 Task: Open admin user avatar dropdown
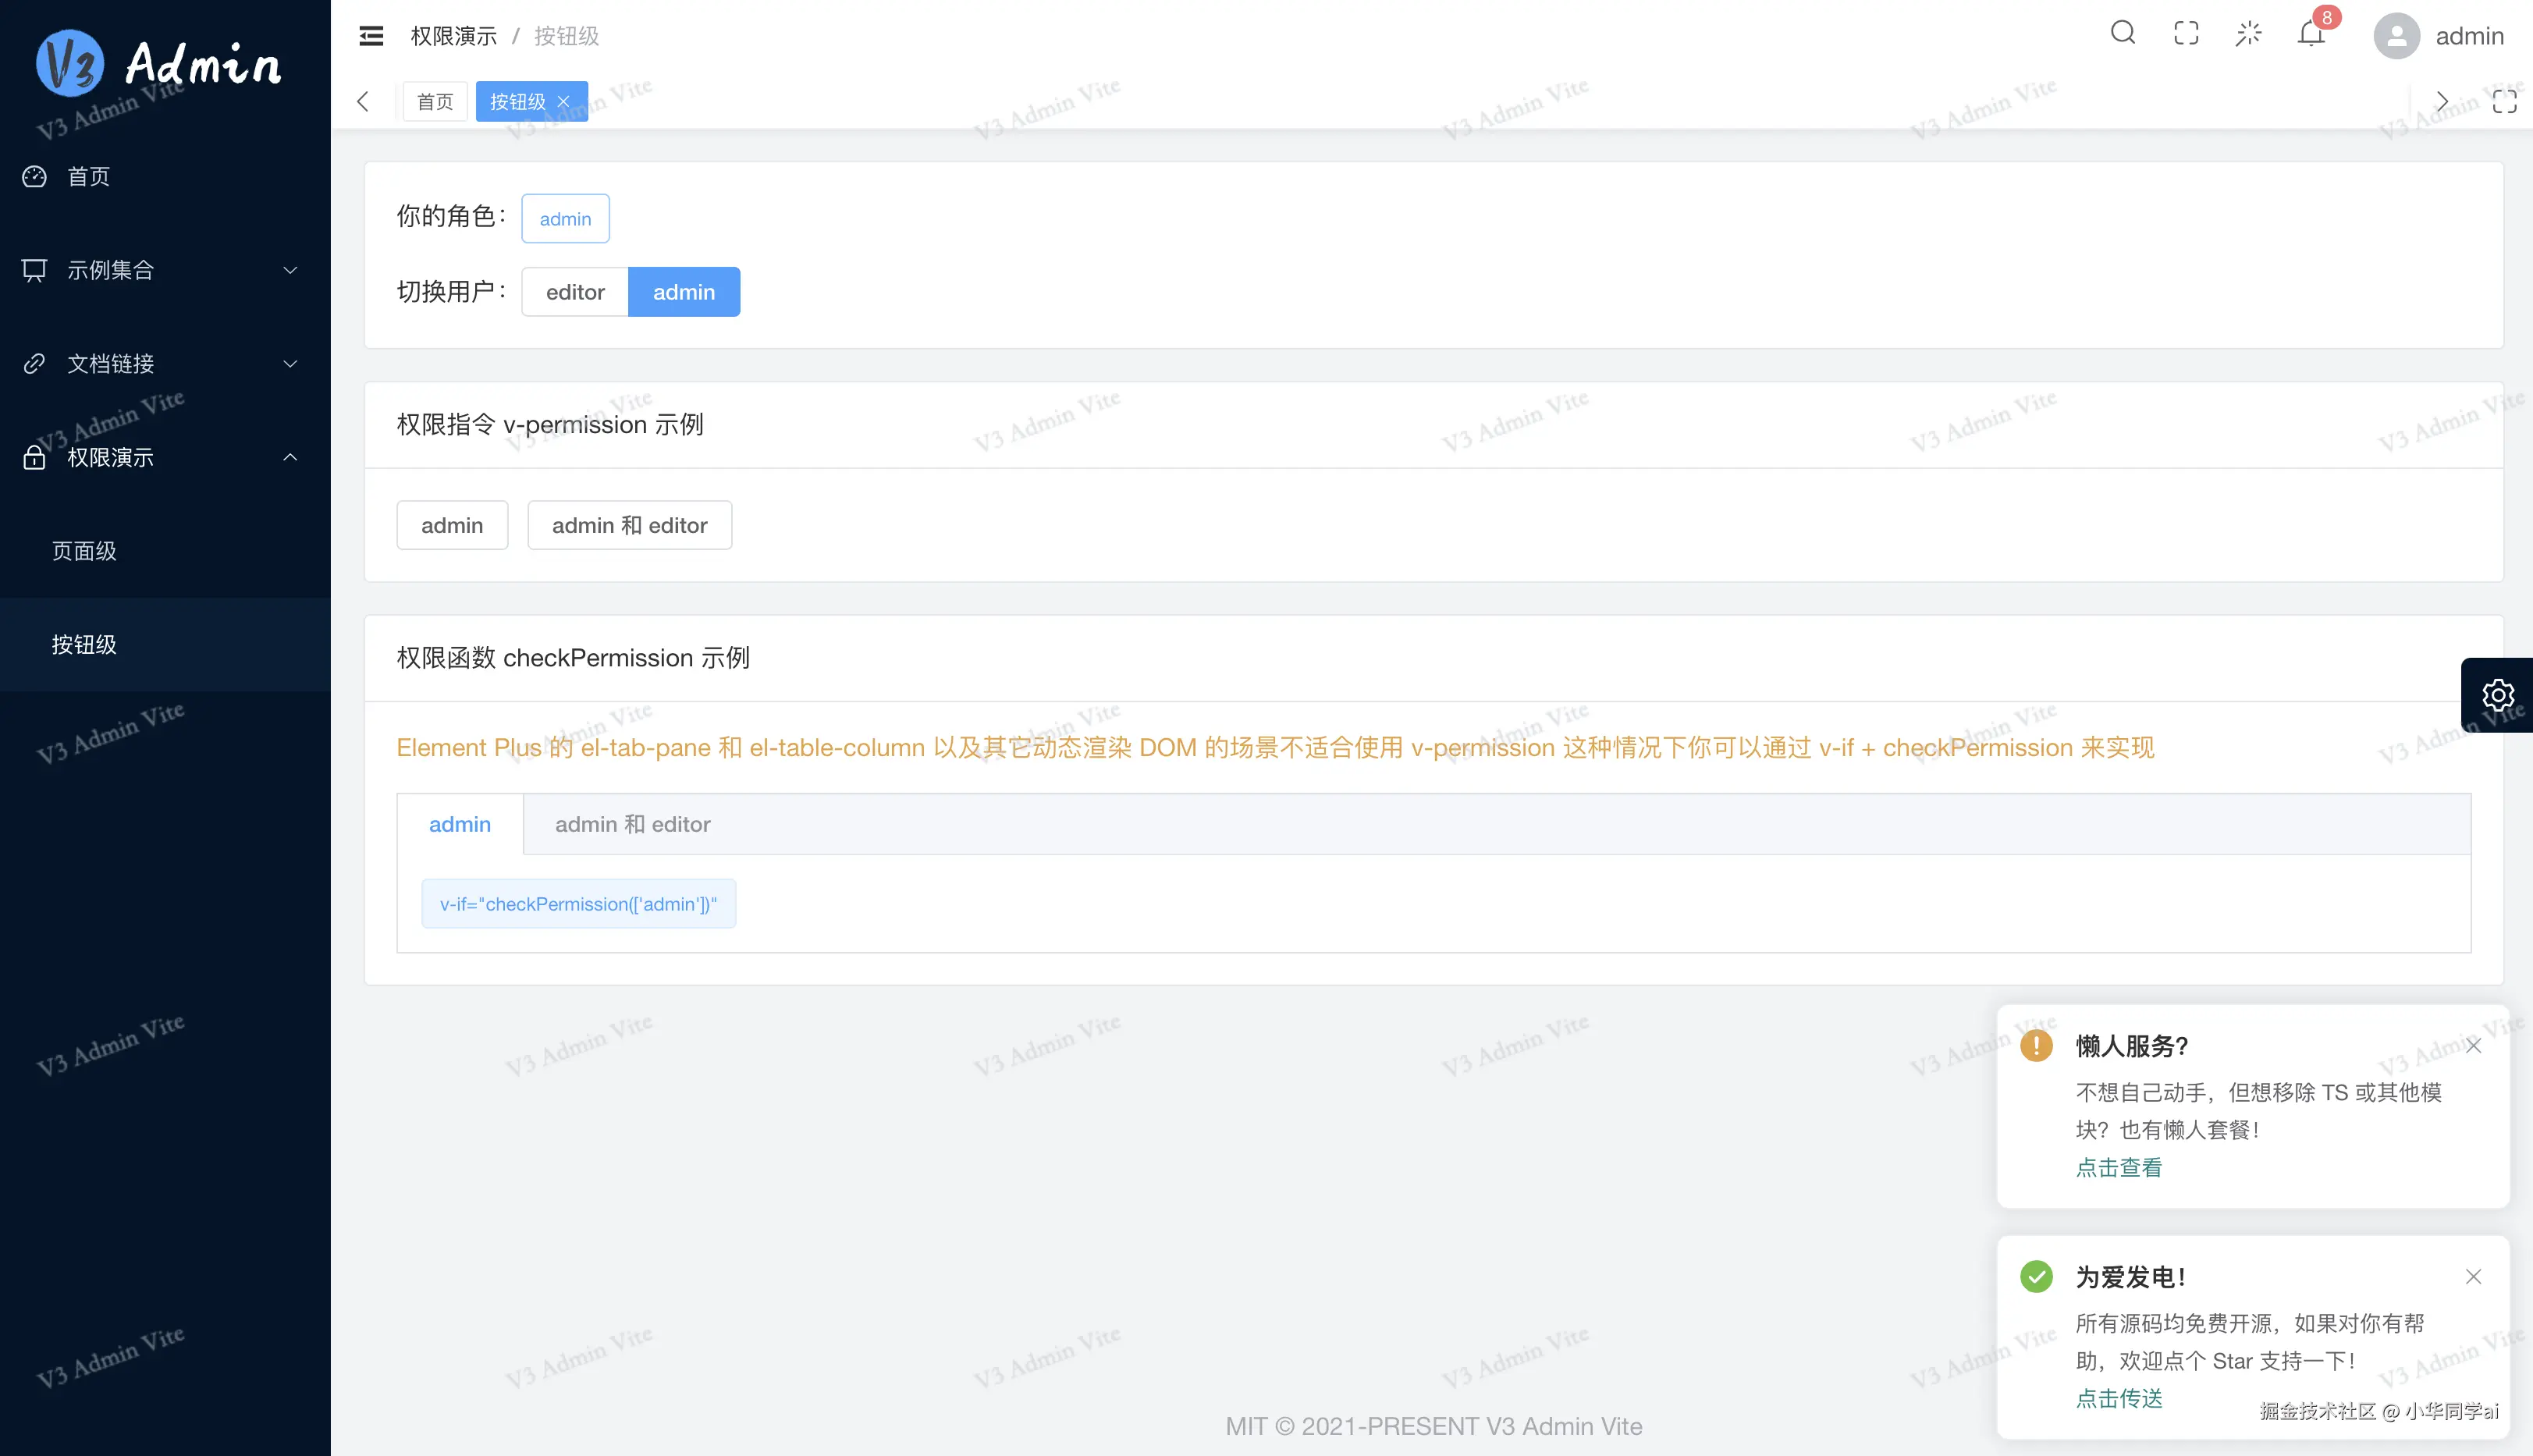2438,36
